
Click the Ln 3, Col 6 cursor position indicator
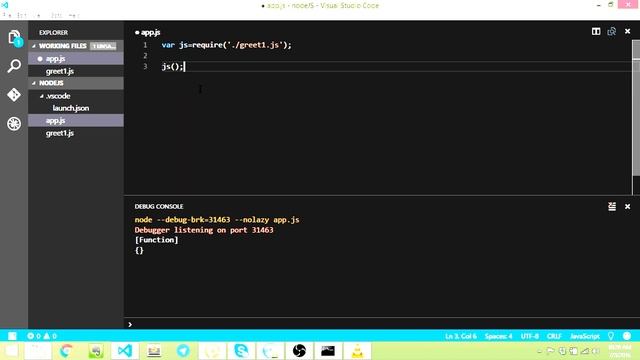[x=460, y=336]
